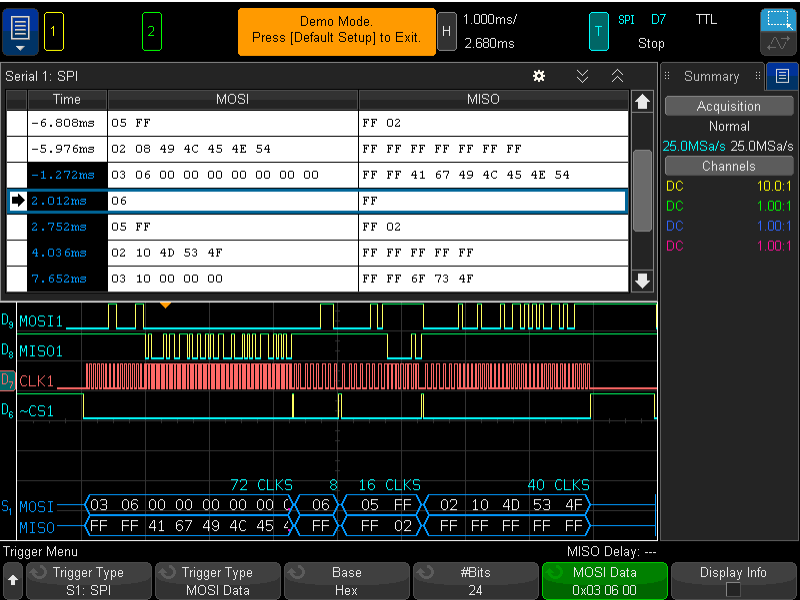Switch to the Summary tab
Screen dimensions: 800x600
point(712,76)
